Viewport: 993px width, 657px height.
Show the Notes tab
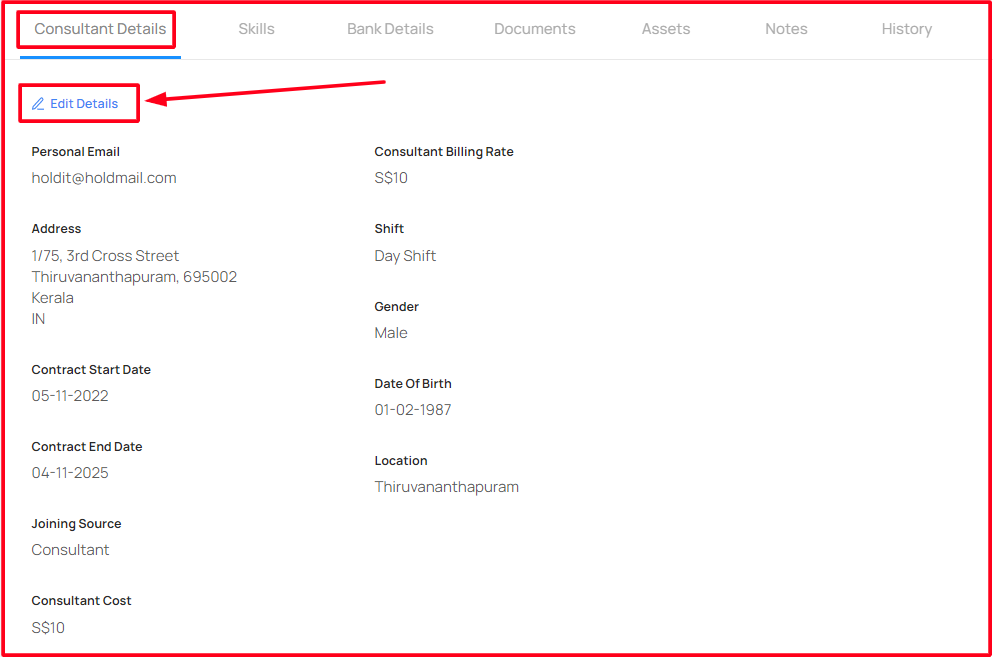[786, 29]
